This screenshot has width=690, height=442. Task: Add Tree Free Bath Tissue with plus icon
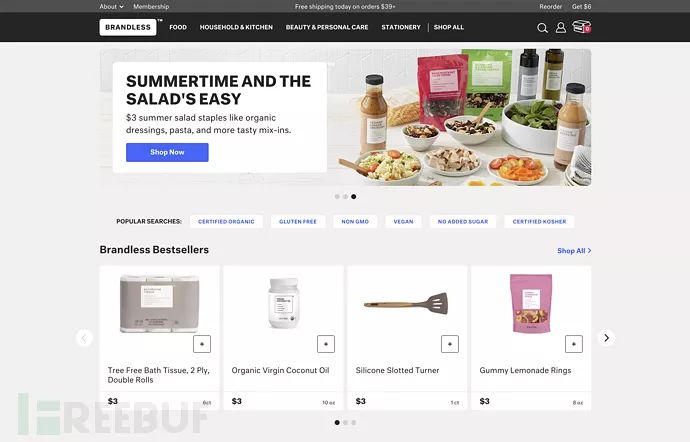click(202, 344)
